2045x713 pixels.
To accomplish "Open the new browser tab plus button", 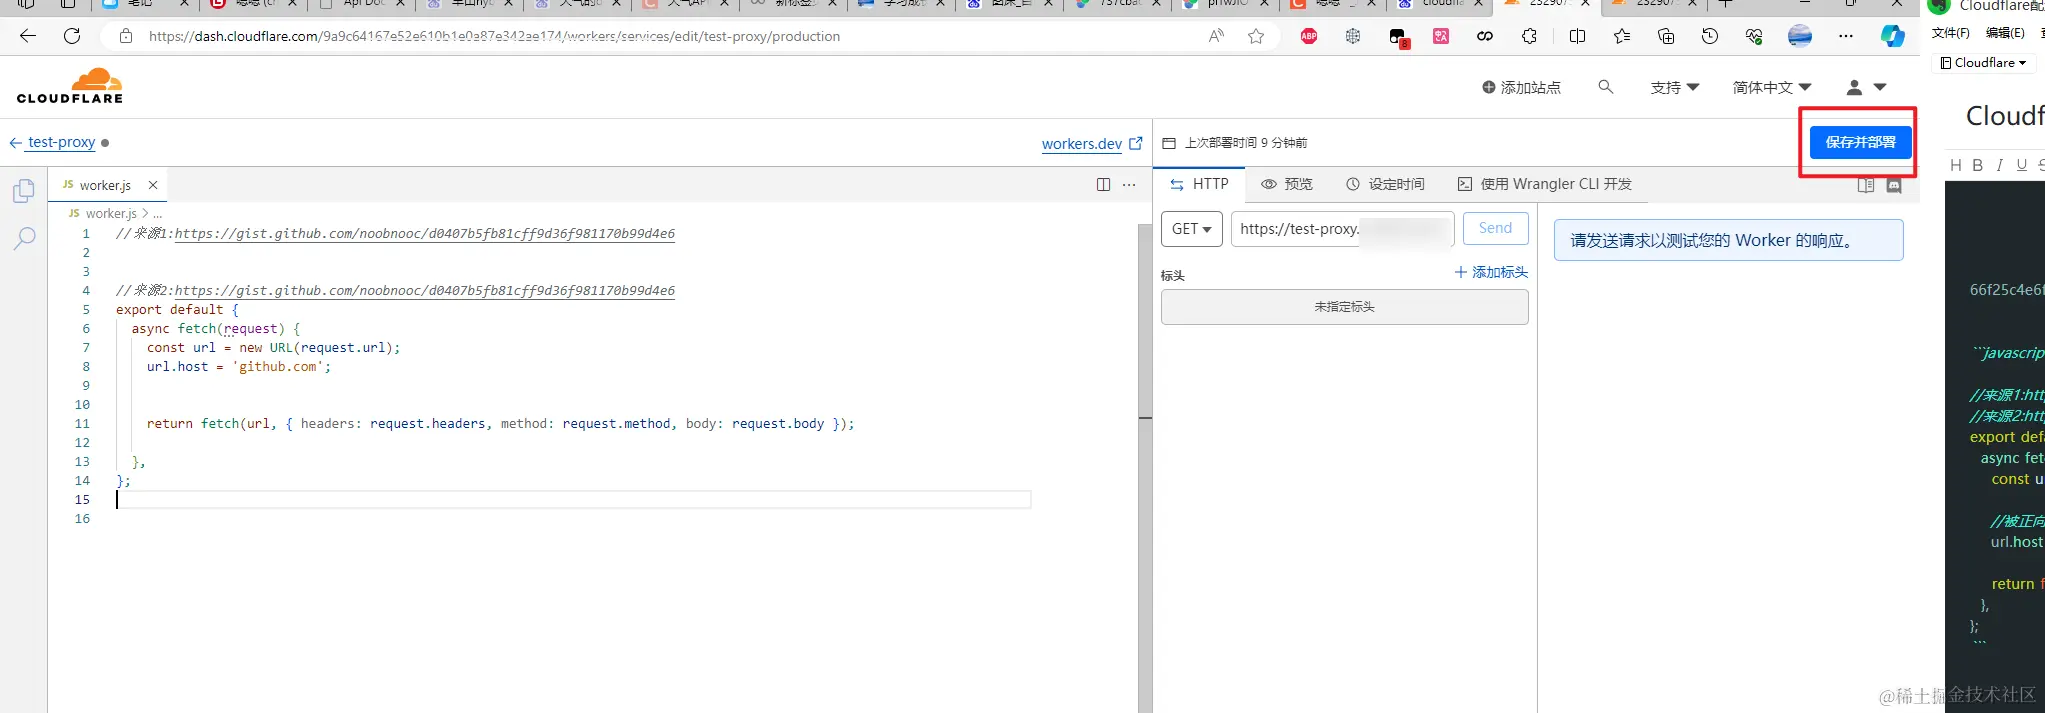I will [x=1725, y=4].
